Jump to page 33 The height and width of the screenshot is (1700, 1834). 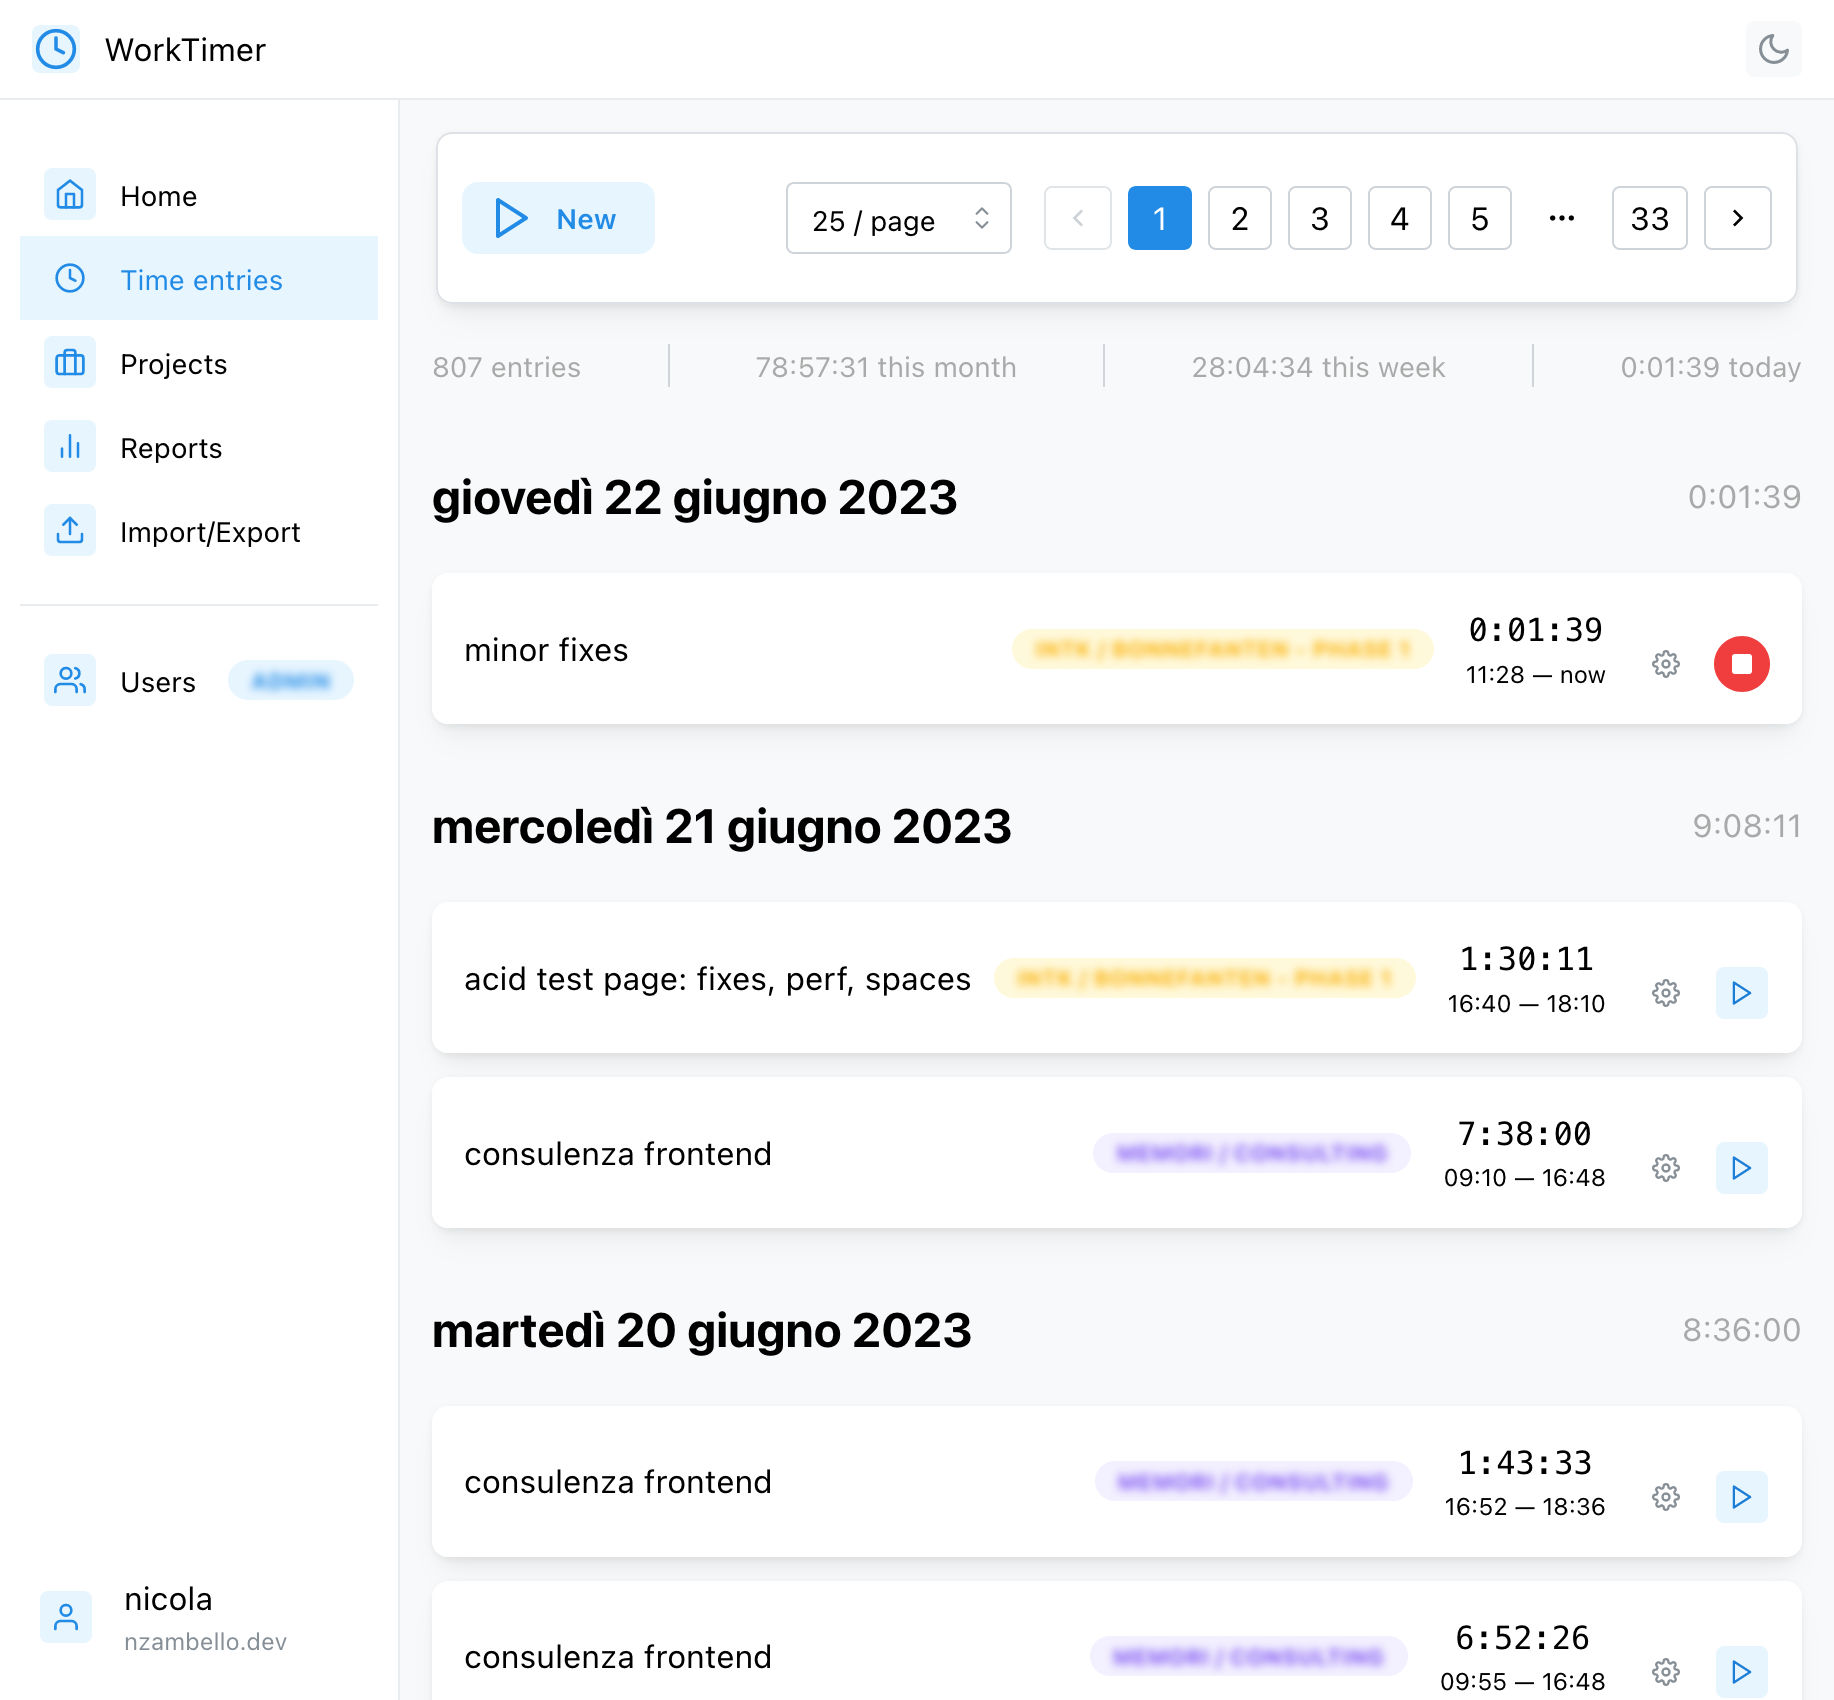click(1649, 218)
